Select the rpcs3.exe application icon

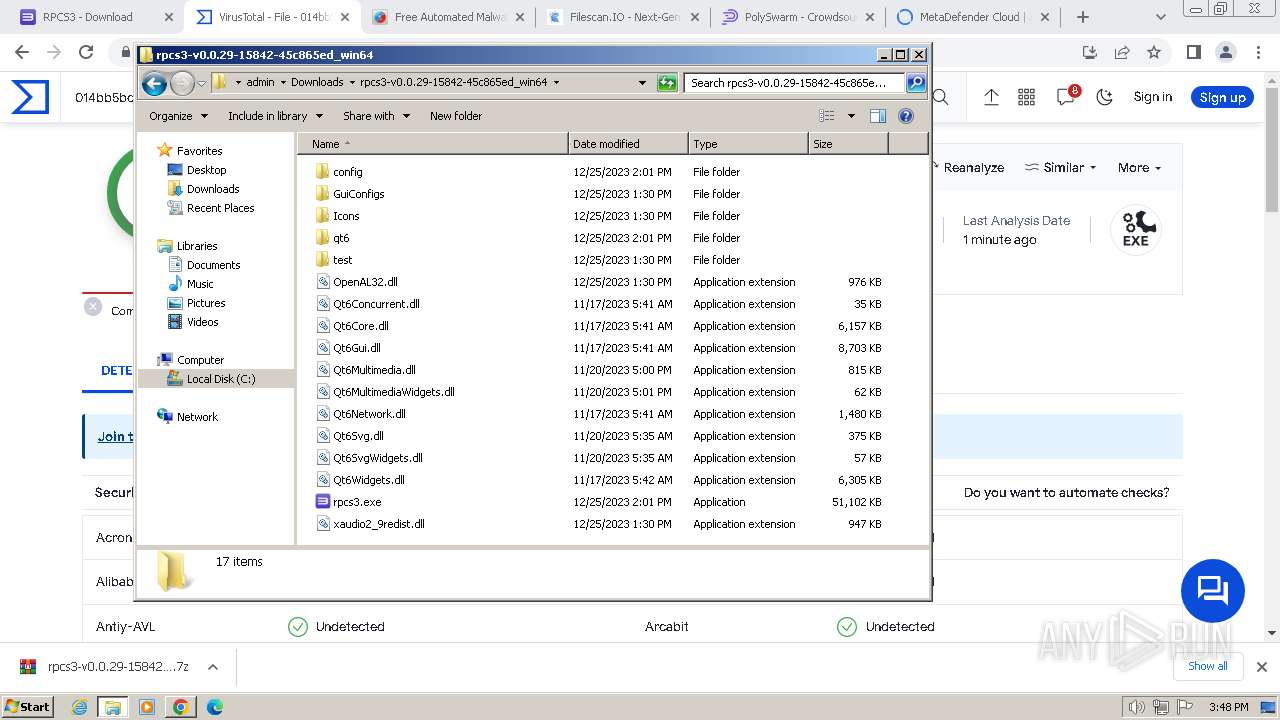(323, 502)
